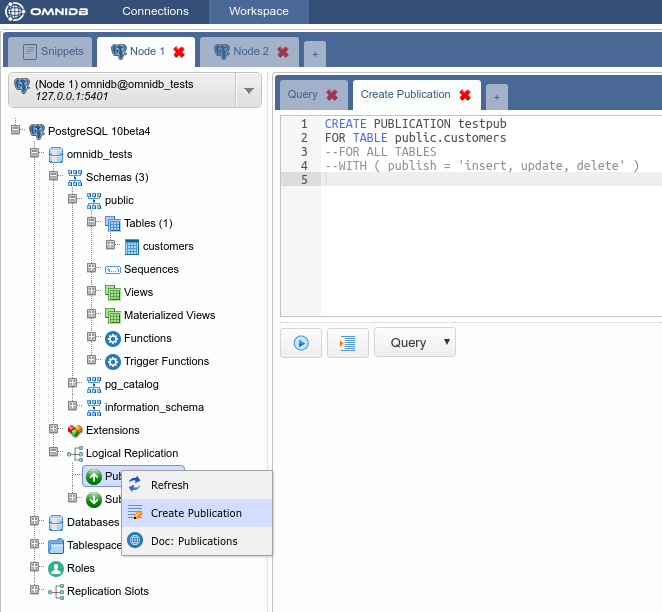This screenshot has width=662, height=612.
Task: Choose Refresh in the context menu
Action: tap(169, 485)
